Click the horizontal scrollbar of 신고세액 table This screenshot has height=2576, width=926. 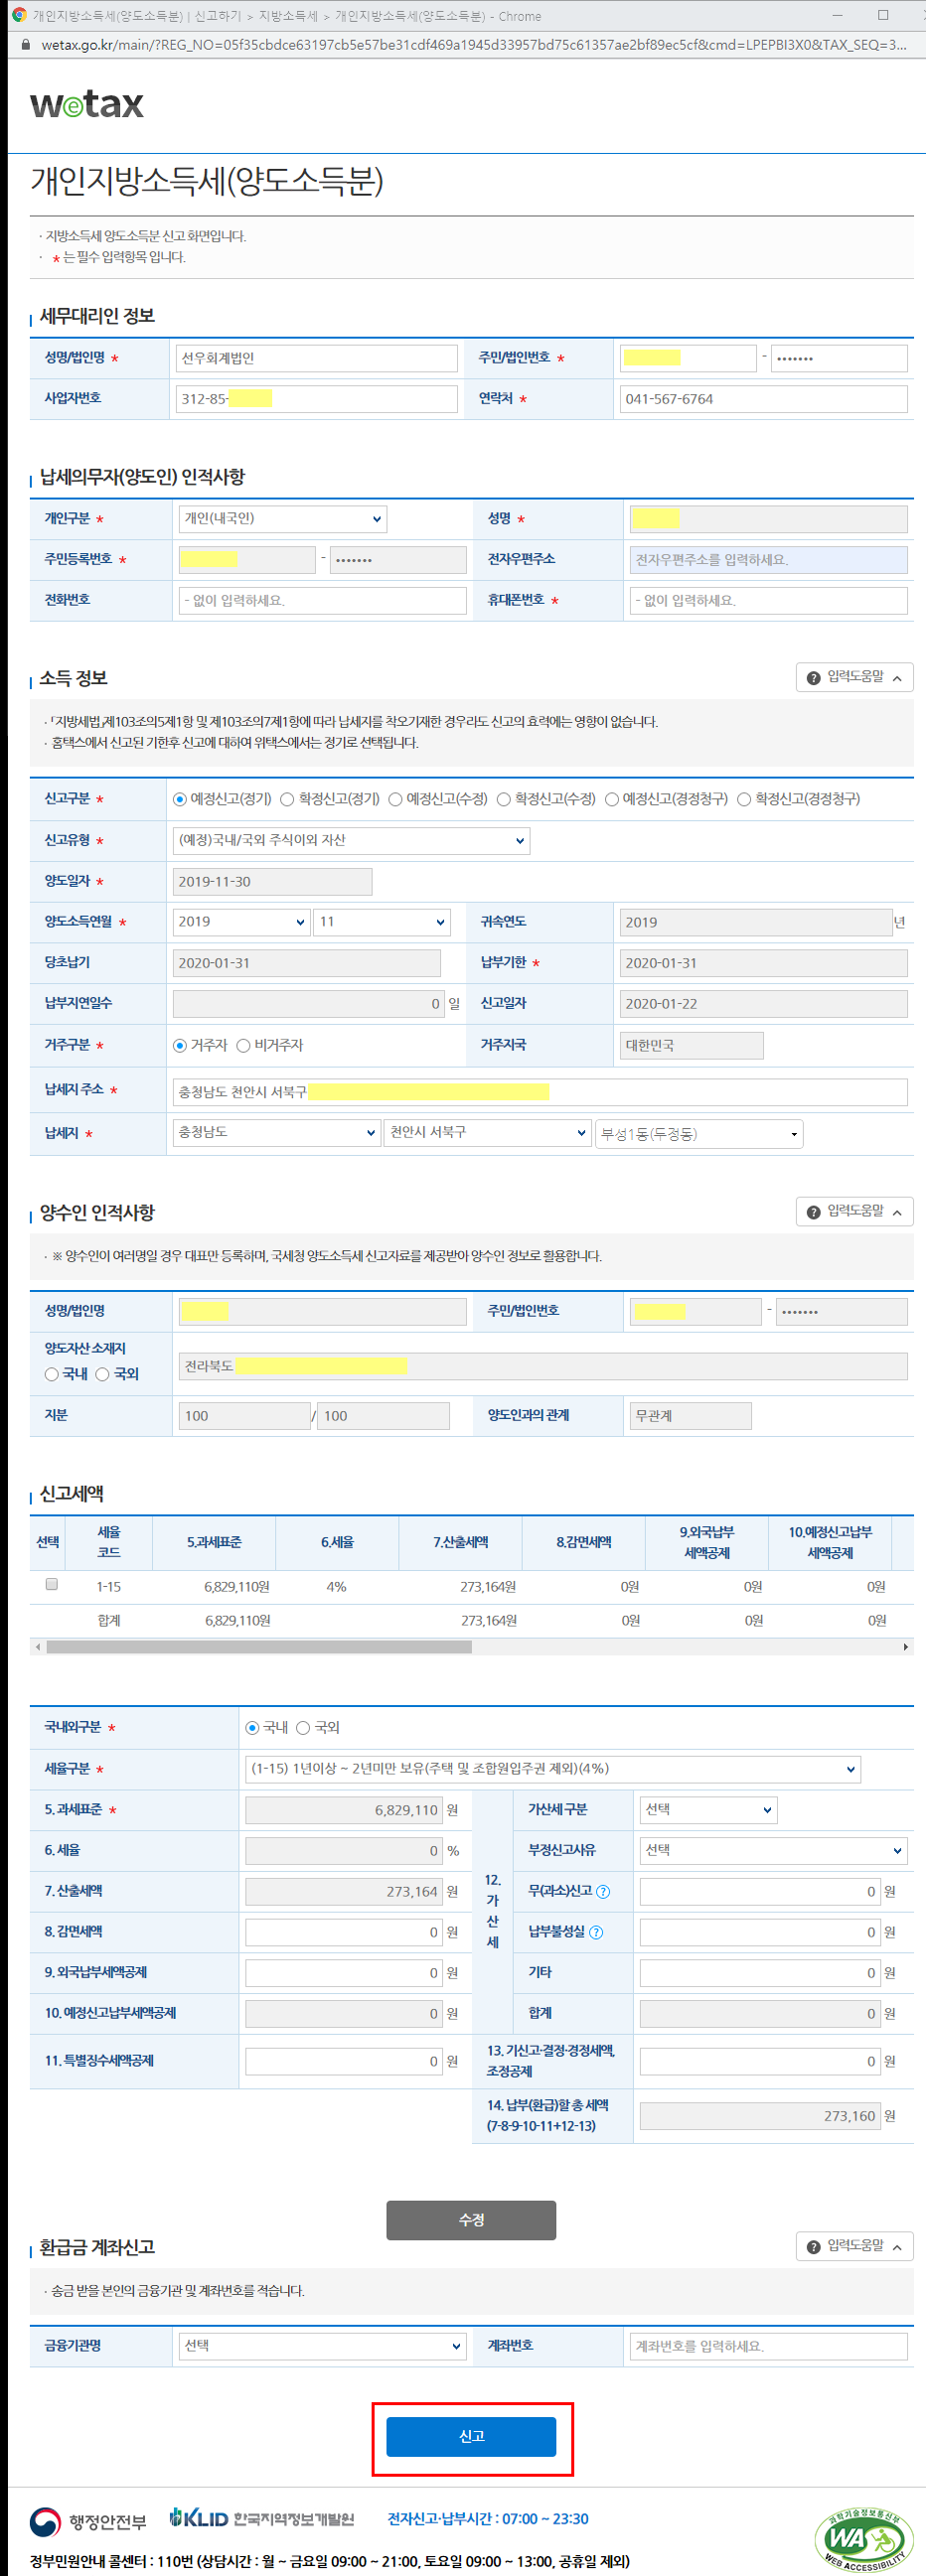pyautogui.click(x=259, y=1647)
